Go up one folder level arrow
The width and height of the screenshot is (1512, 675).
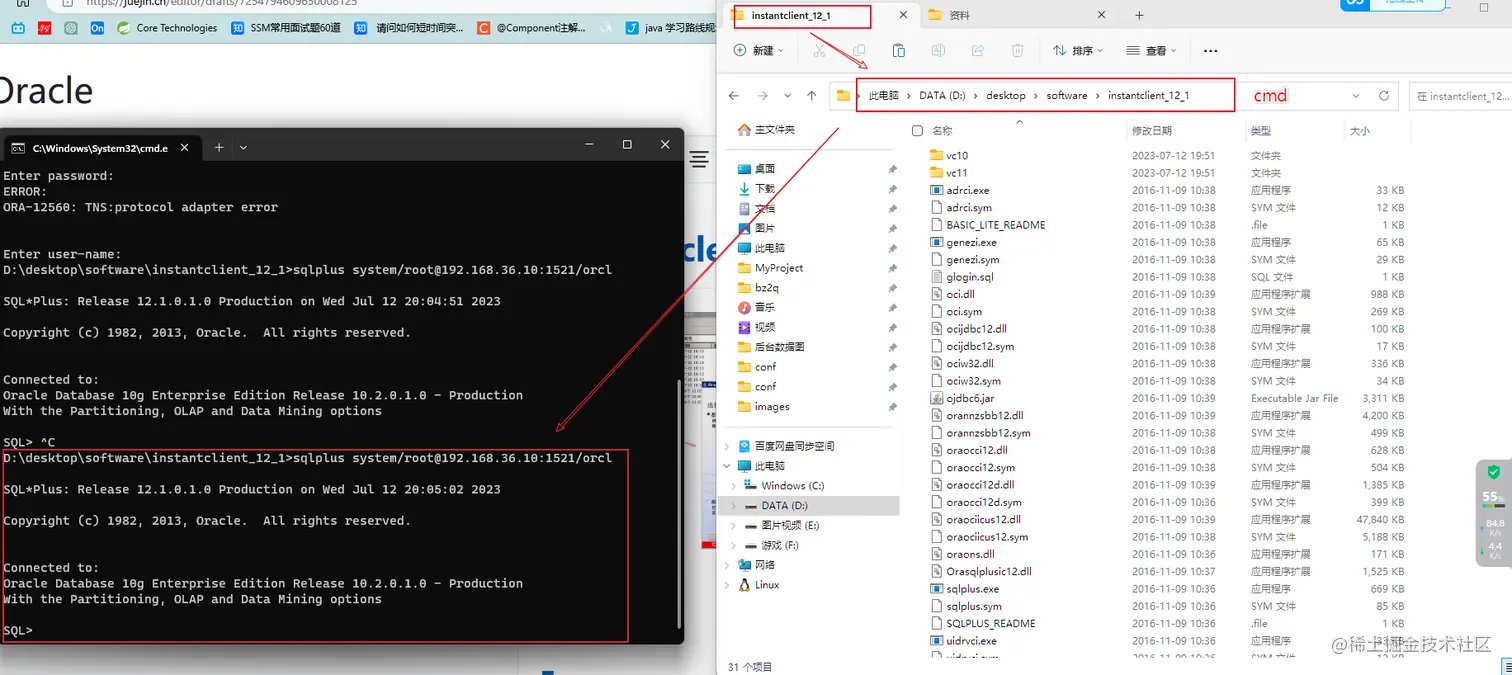811,96
